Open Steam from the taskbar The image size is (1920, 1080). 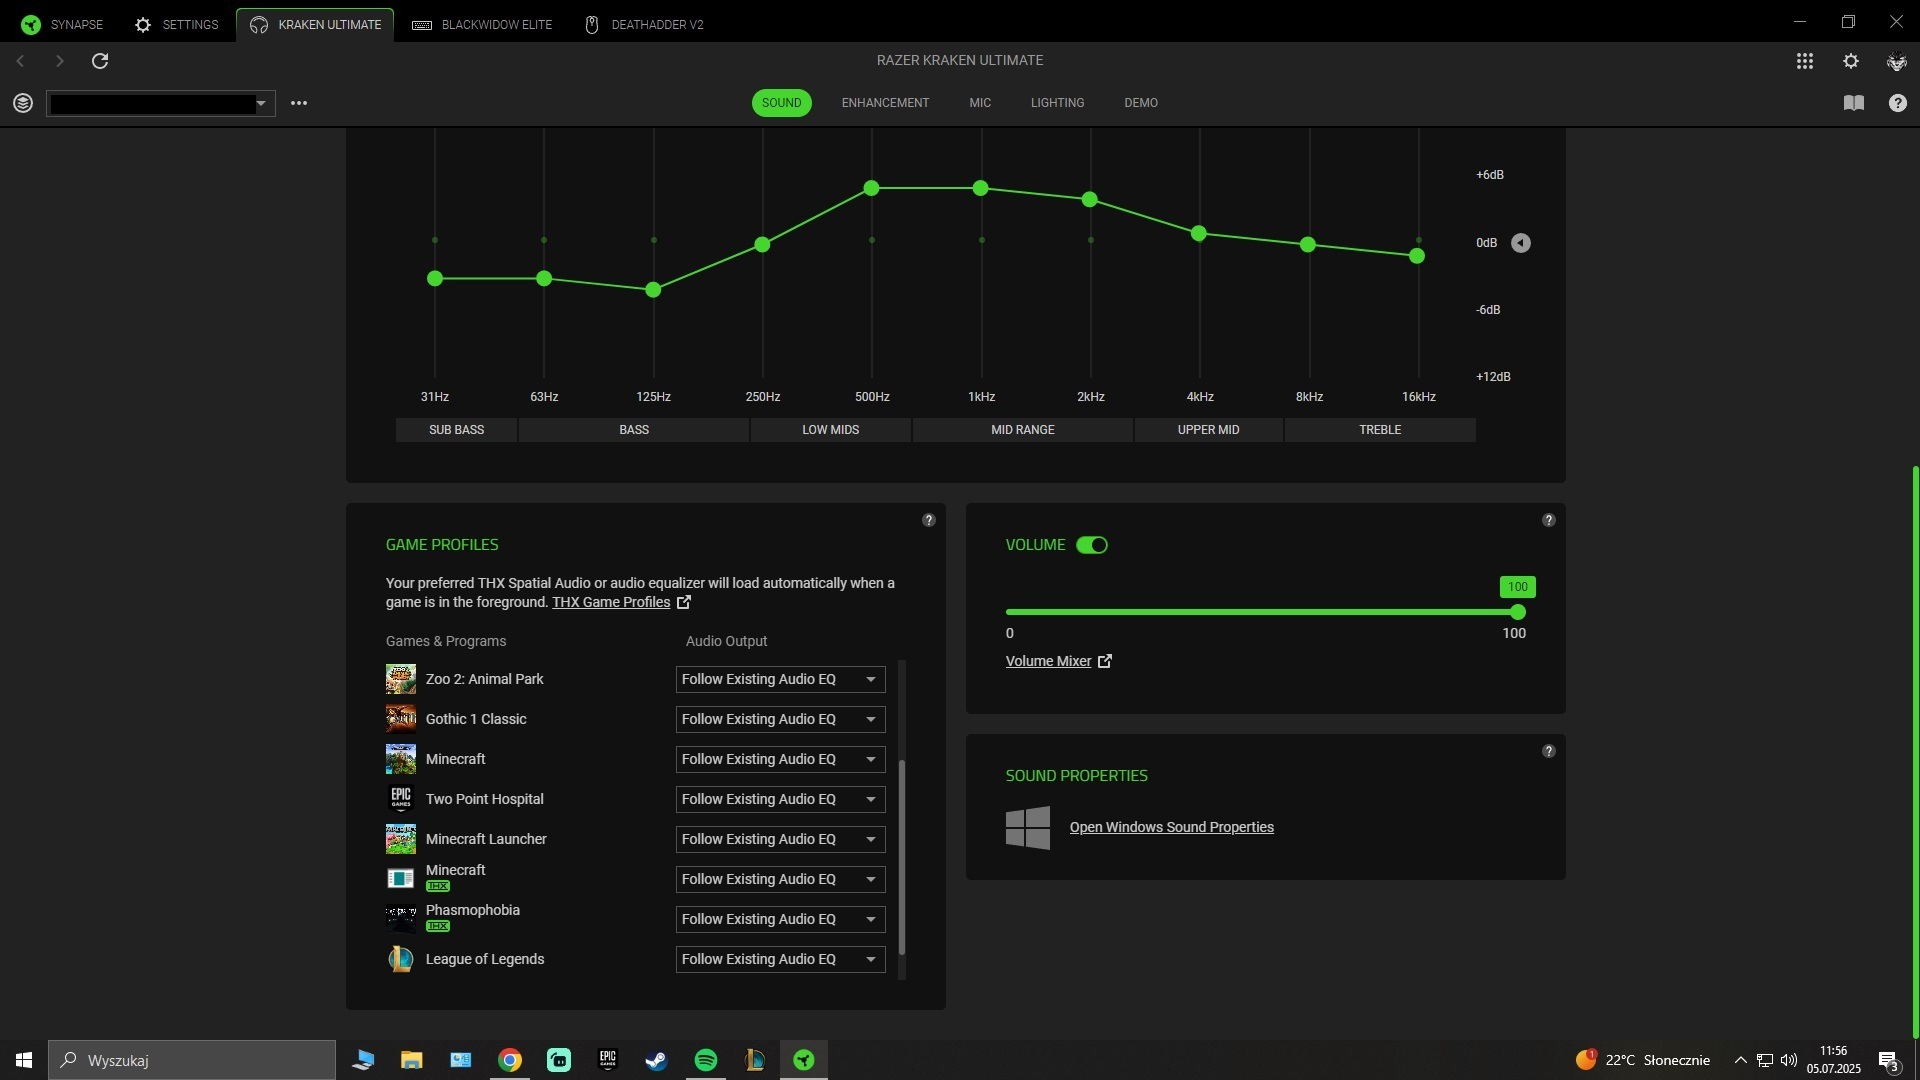656,1060
